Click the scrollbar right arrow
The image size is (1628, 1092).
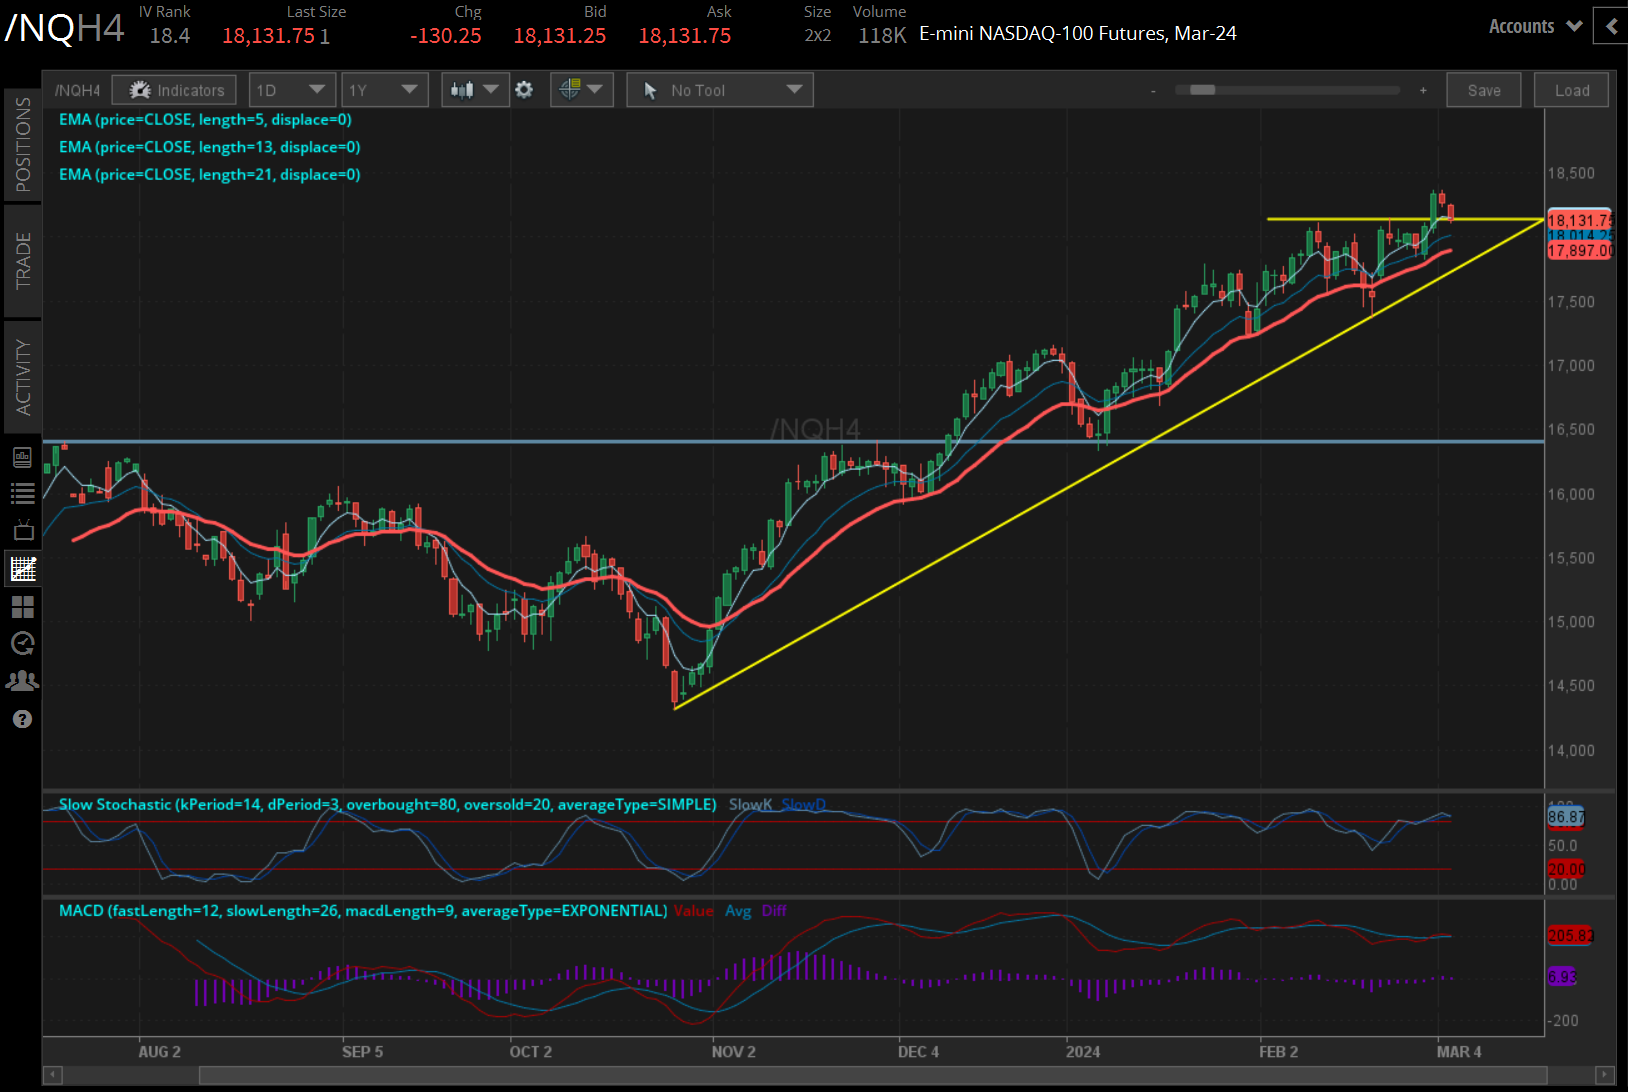tap(1606, 1075)
